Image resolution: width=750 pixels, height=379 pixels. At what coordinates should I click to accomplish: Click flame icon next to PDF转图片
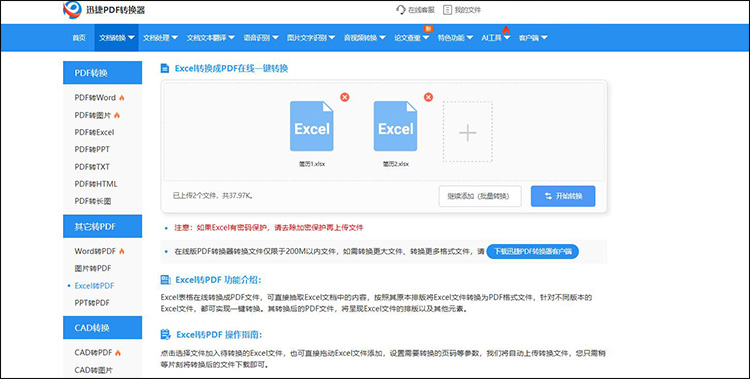pyautogui.click(x=117, y=115)
